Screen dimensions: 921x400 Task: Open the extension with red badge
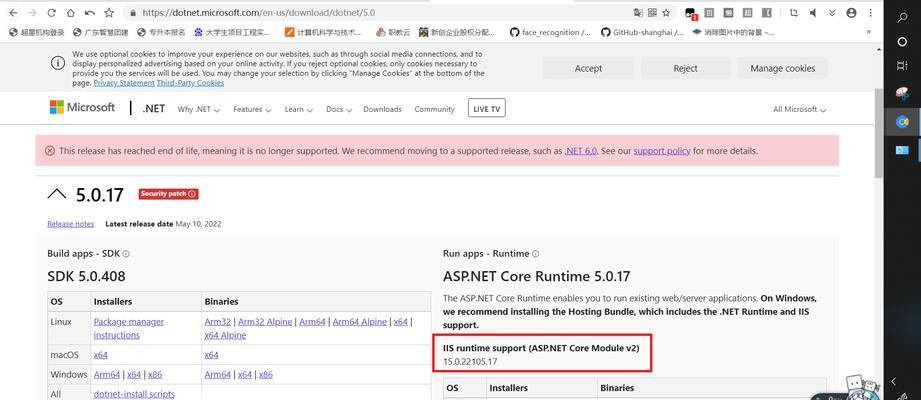tap(691, 13)
